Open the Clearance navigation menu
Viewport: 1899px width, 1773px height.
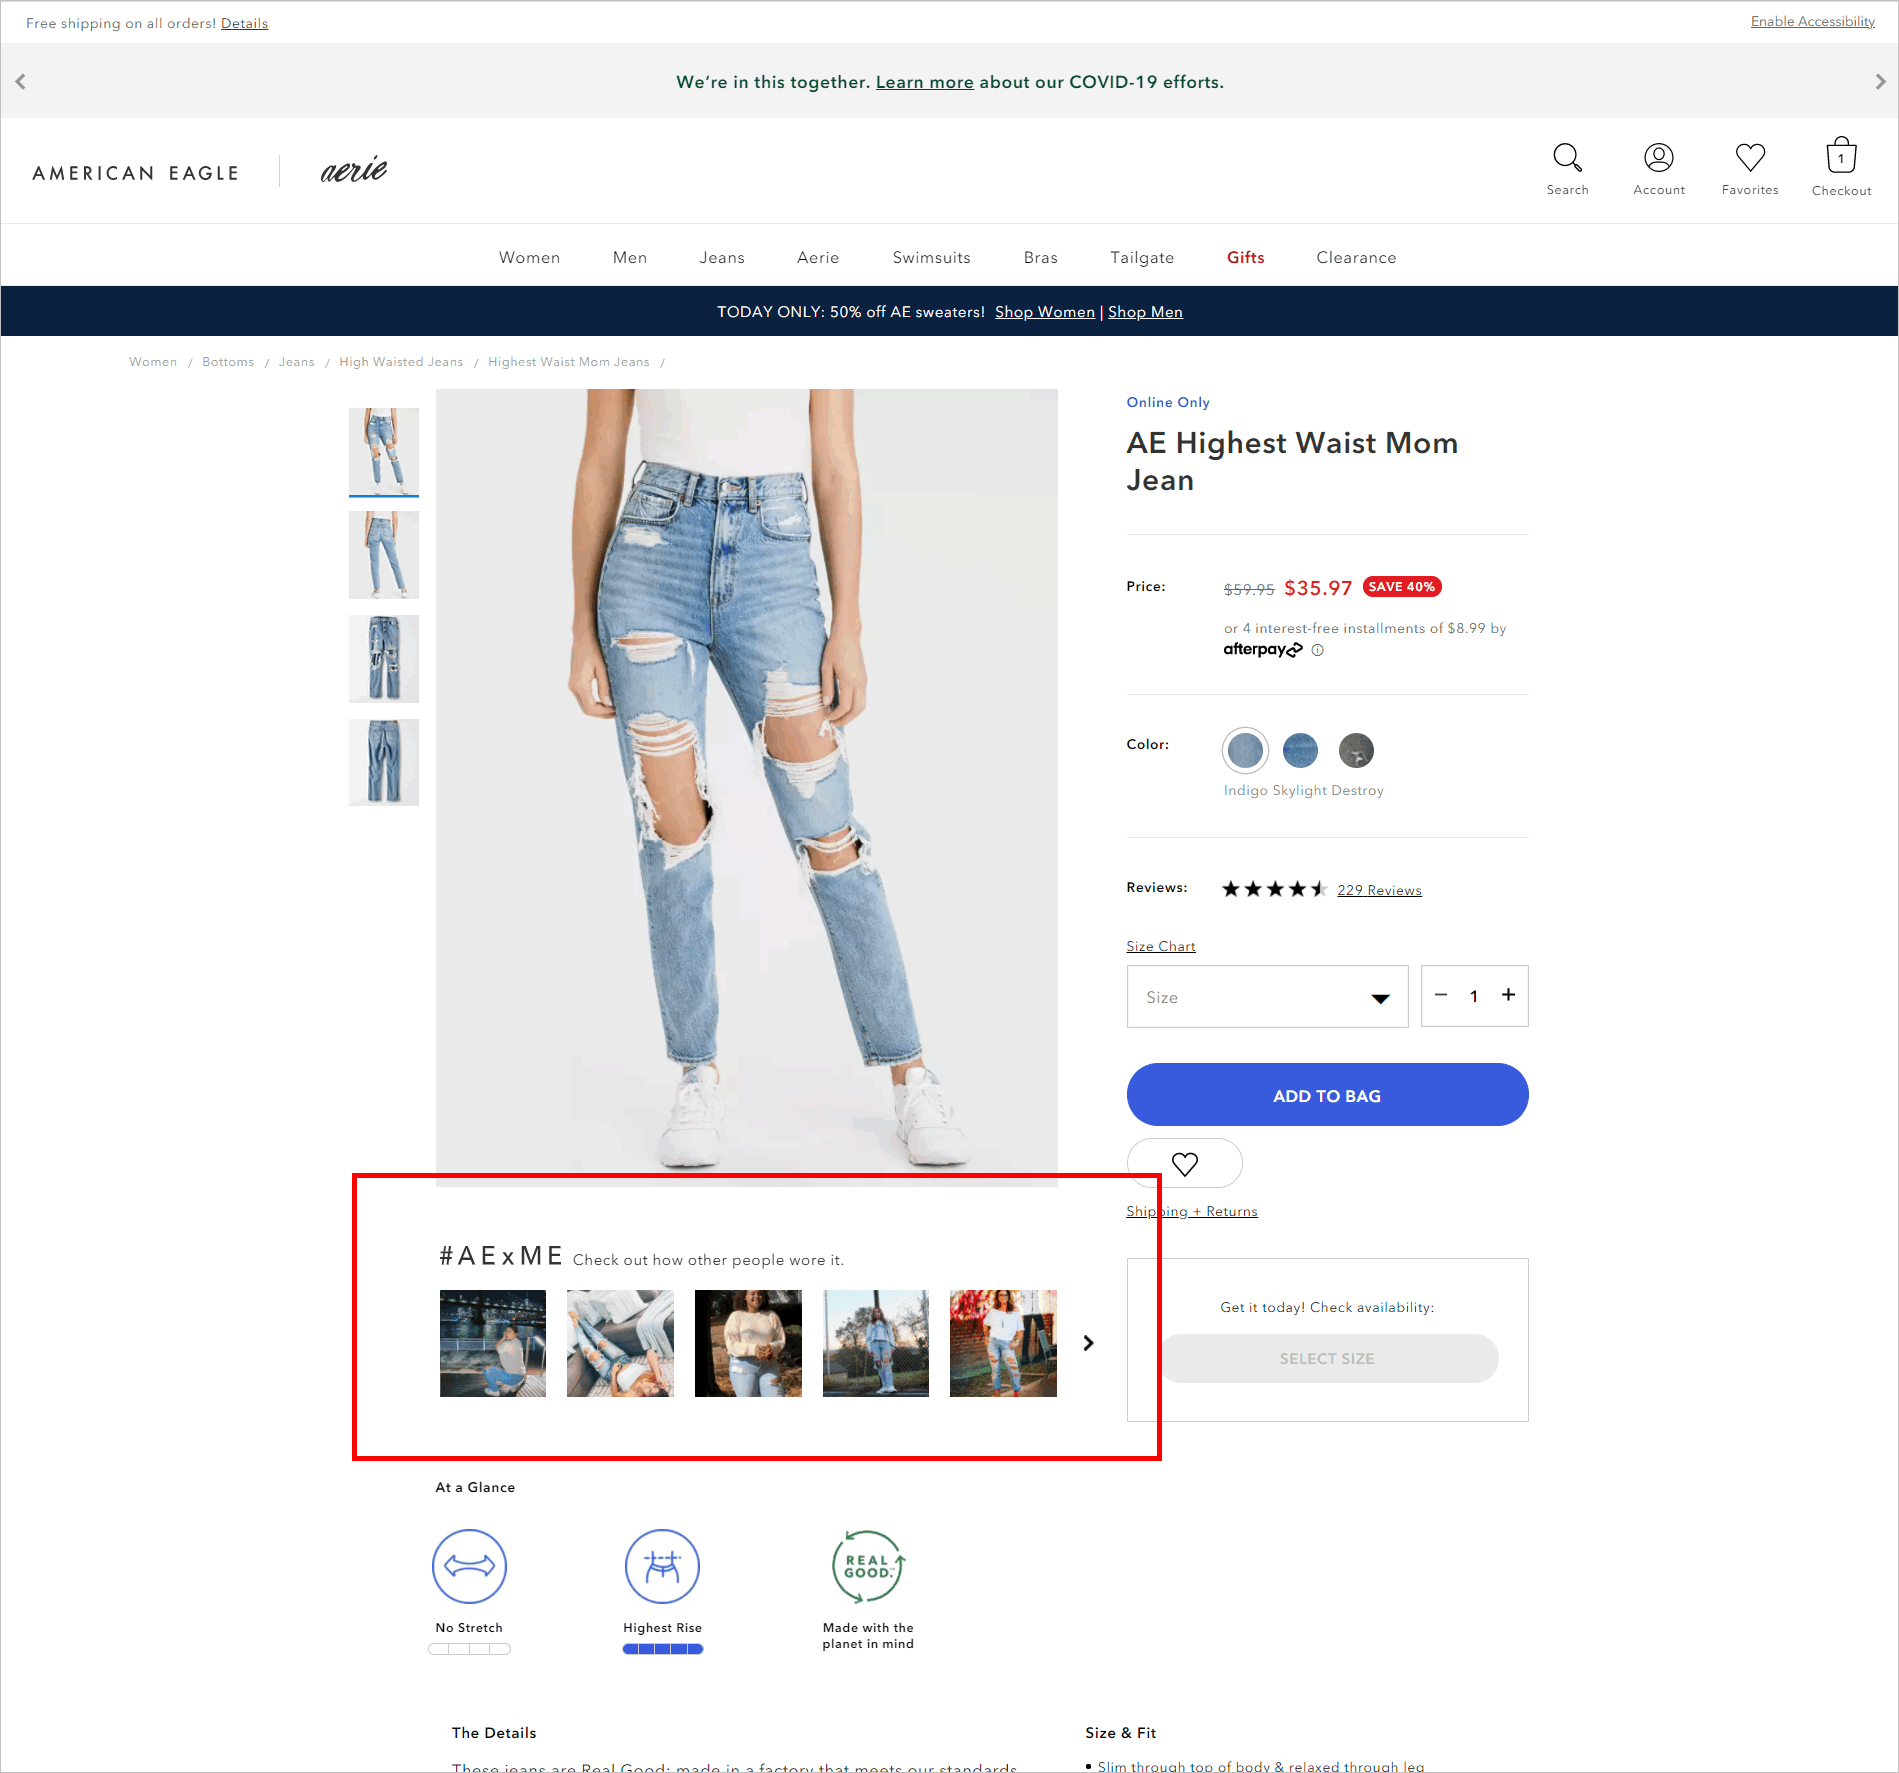tap(1356, 257)
